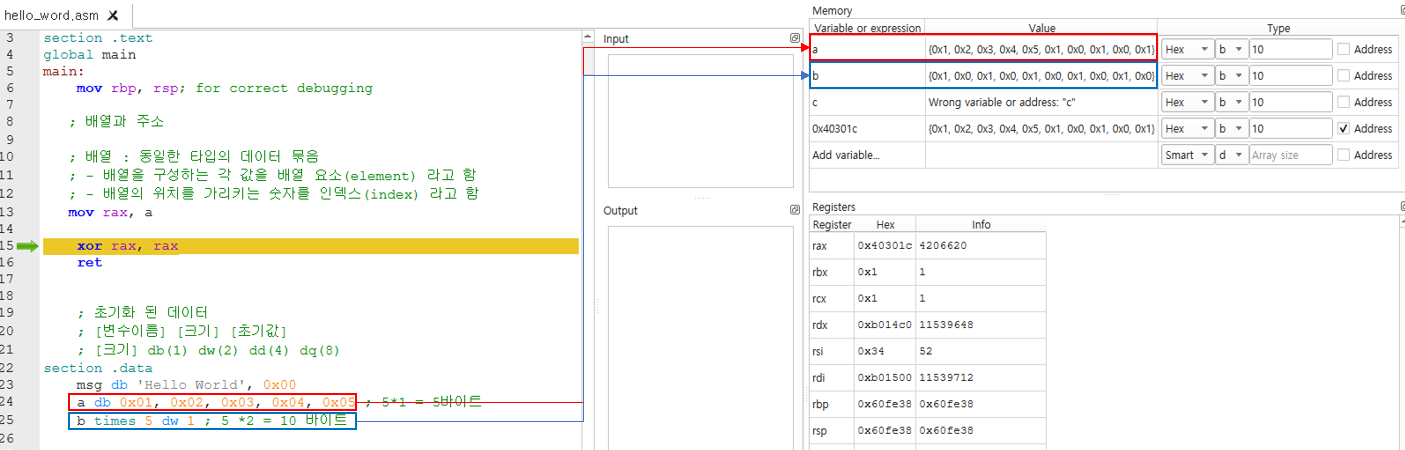Open the Hex format dropdown for variable c
Viewport: 1405px width, 450px height.
pyautogui.click(x=1188, y=102)
